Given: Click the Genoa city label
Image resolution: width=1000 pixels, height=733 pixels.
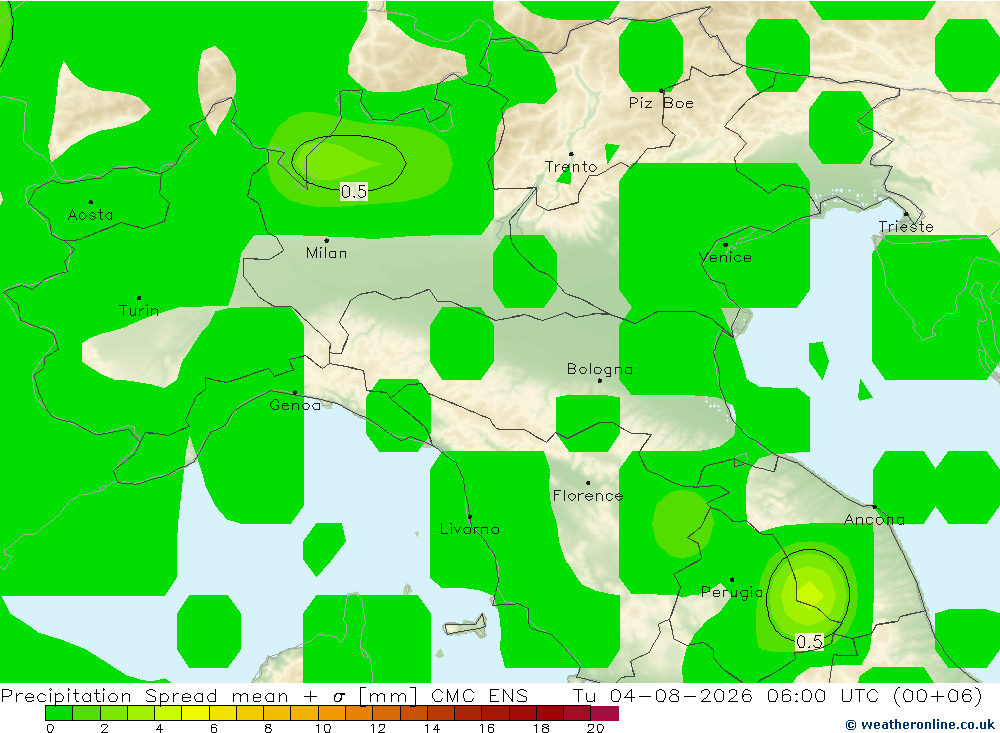Looking at the screenshot, I should coord(295,405).
